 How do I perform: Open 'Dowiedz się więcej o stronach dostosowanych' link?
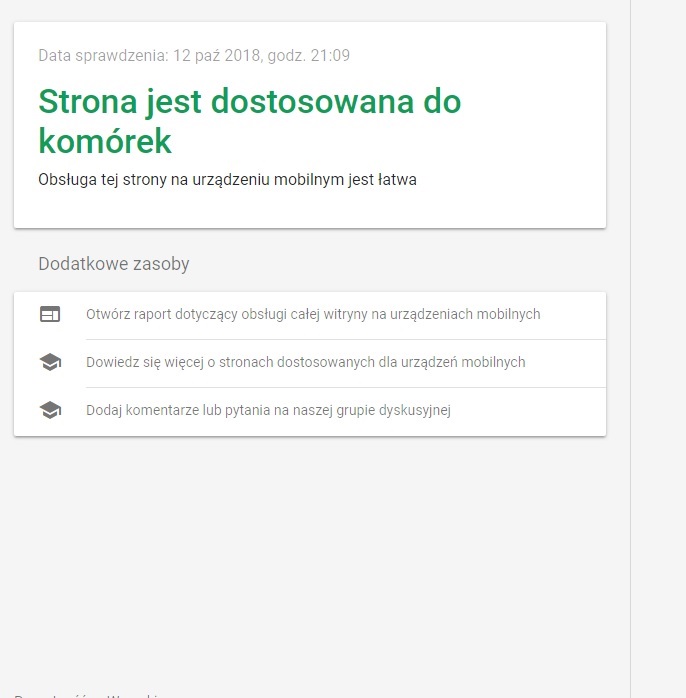[x=305, y=362]
